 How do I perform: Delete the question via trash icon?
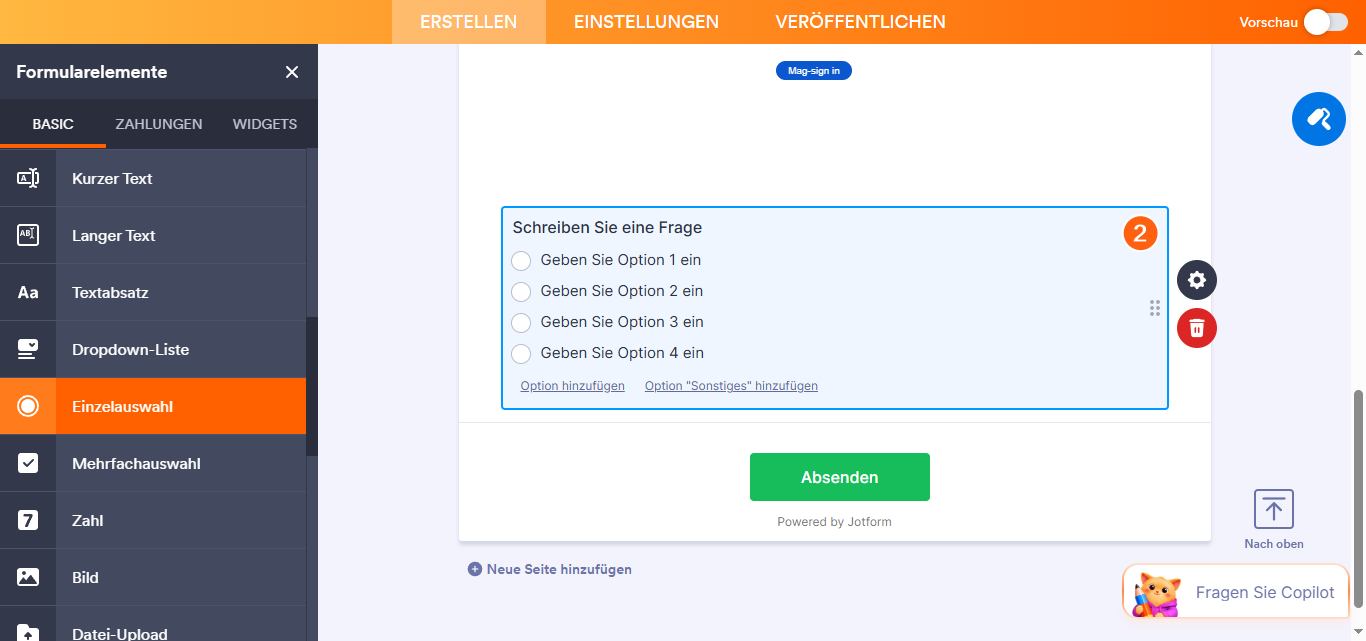(1196, 328)
